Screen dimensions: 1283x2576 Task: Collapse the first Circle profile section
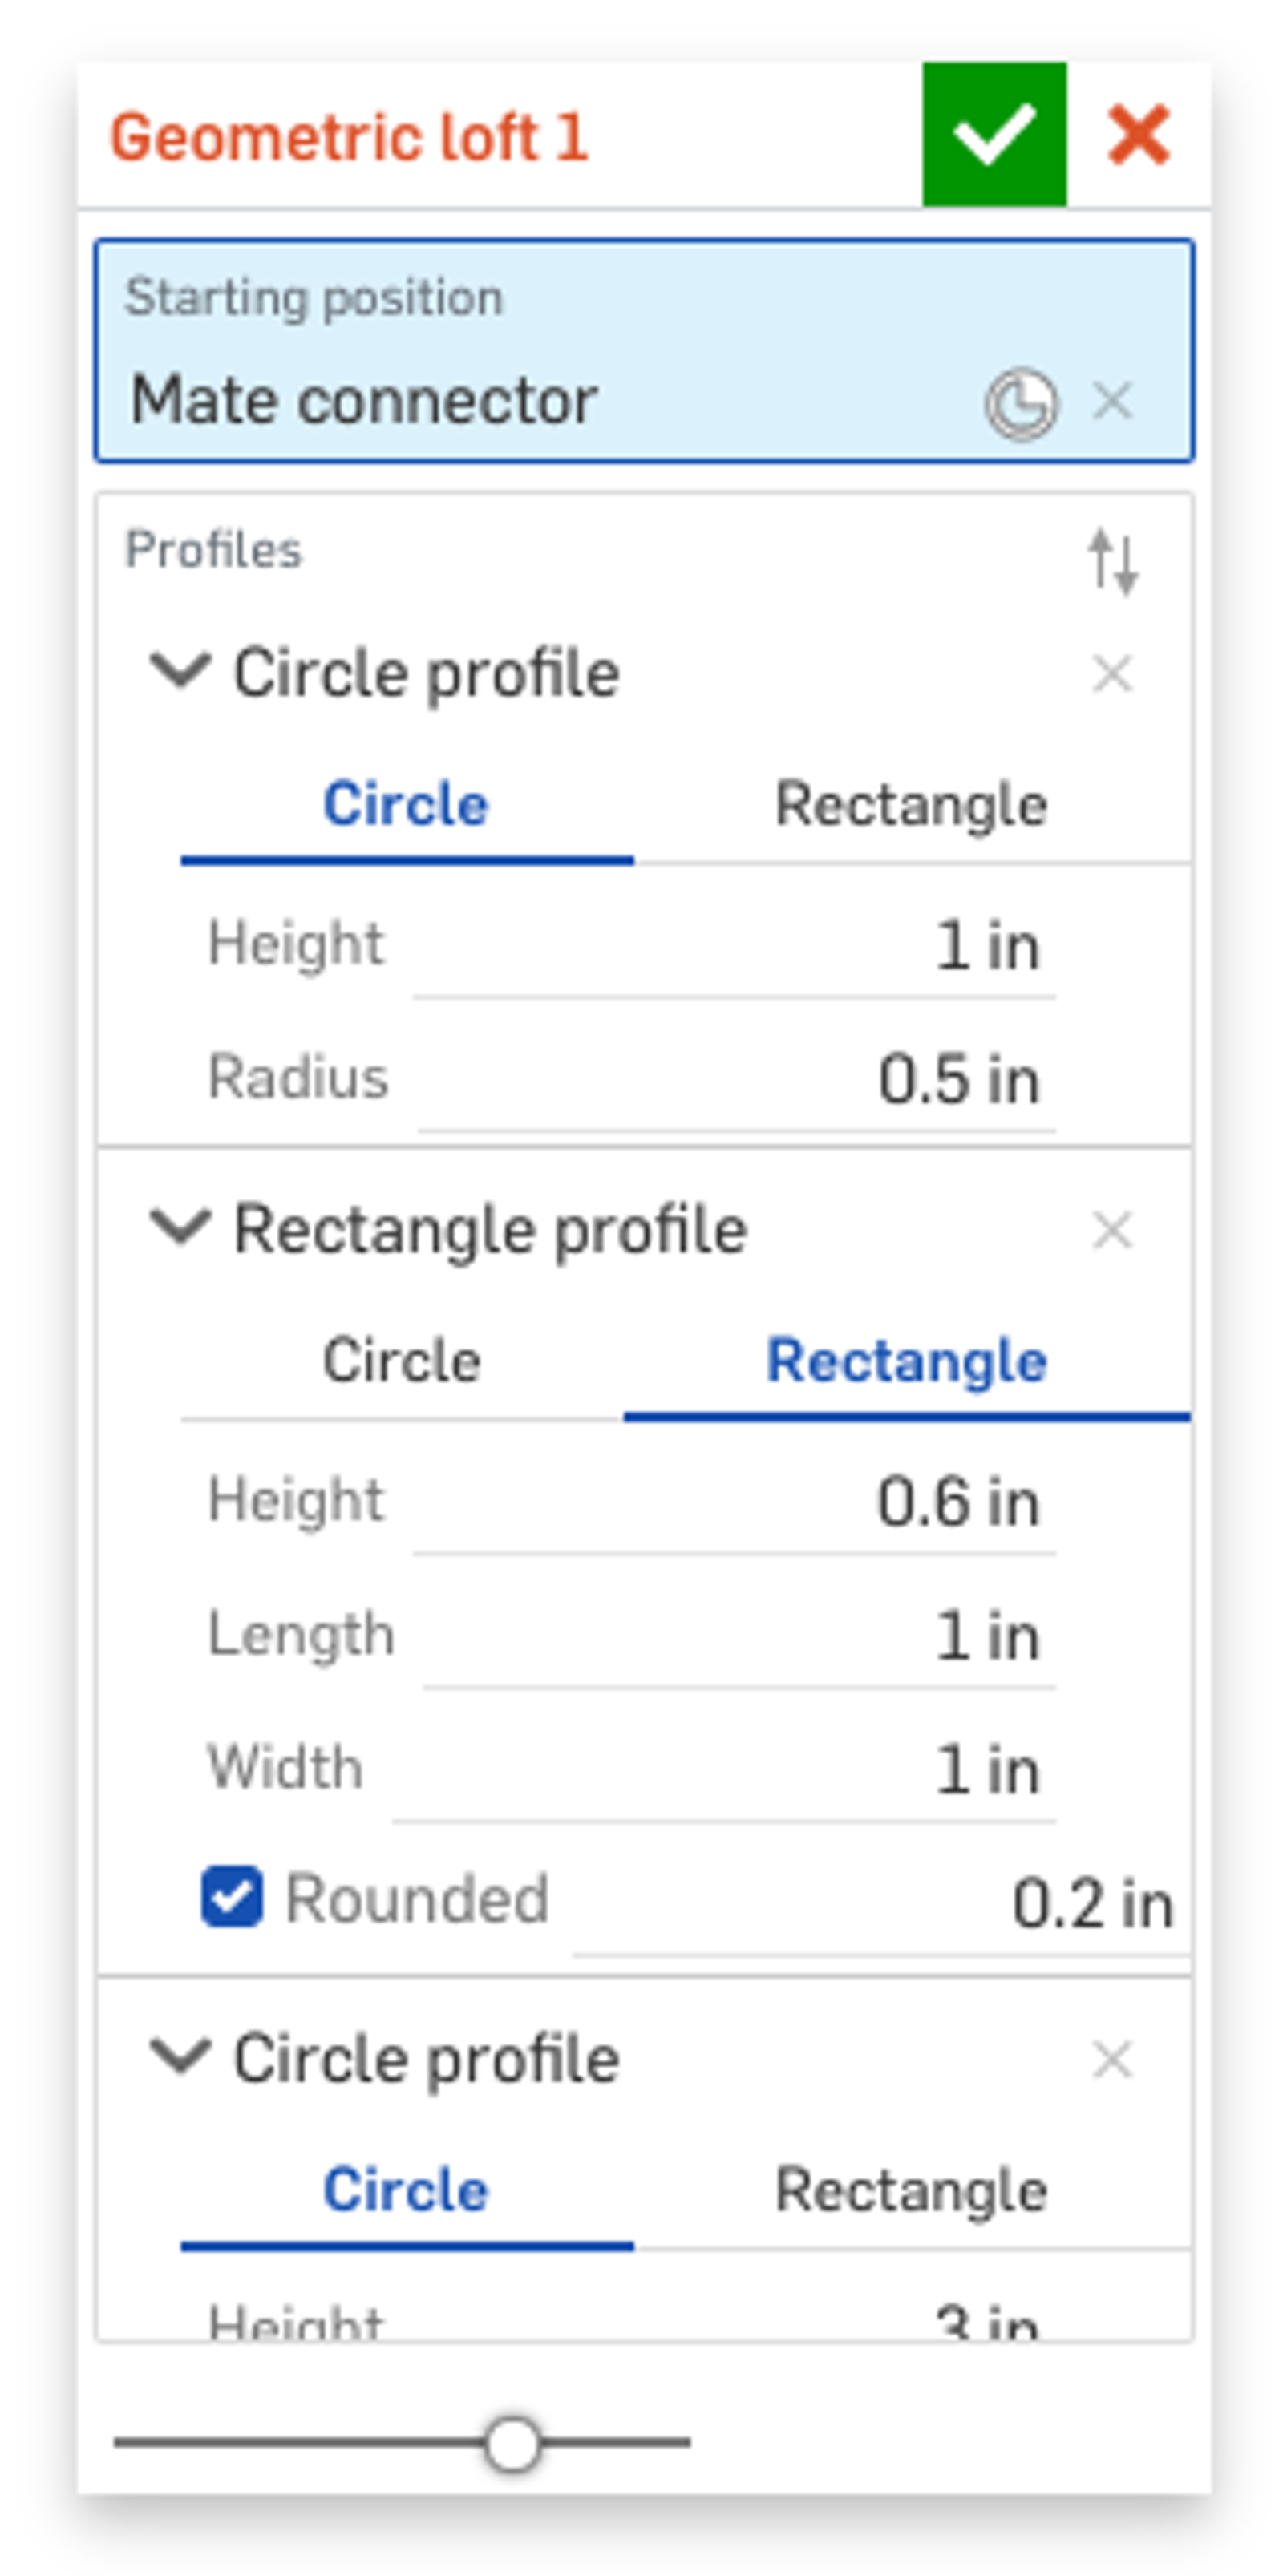coord(180,670)
